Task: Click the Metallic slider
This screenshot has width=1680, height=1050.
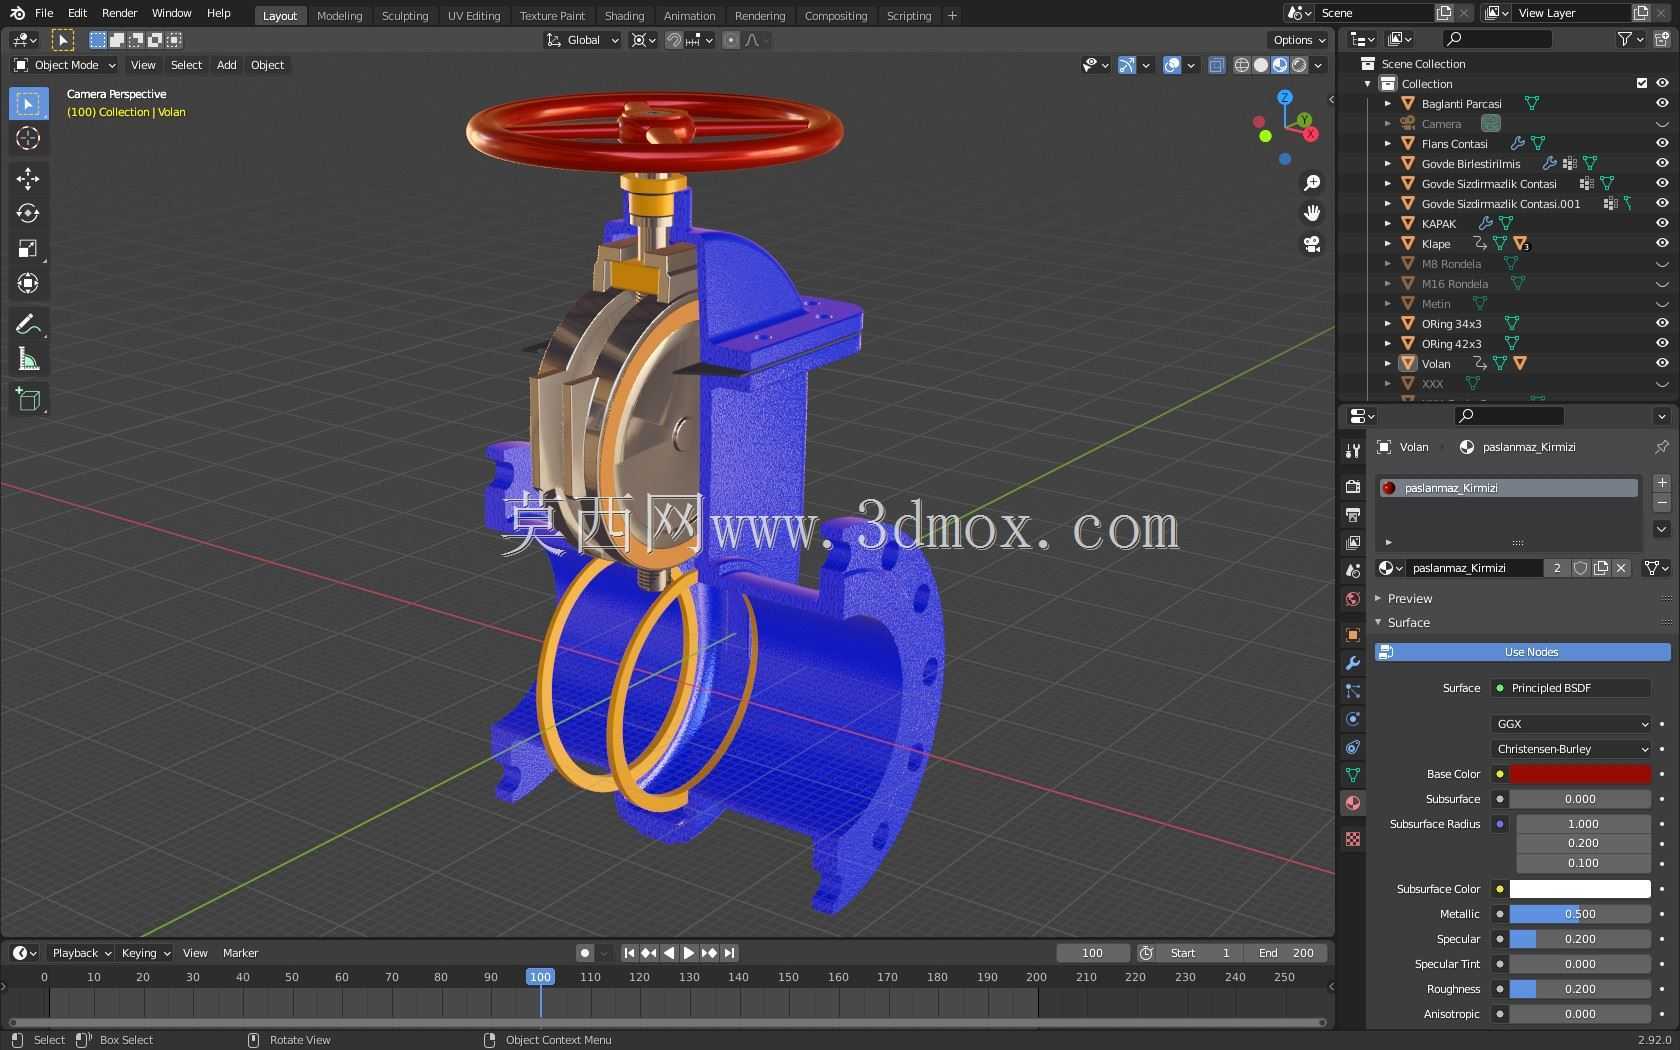Action: click(x=1580, y=914)
